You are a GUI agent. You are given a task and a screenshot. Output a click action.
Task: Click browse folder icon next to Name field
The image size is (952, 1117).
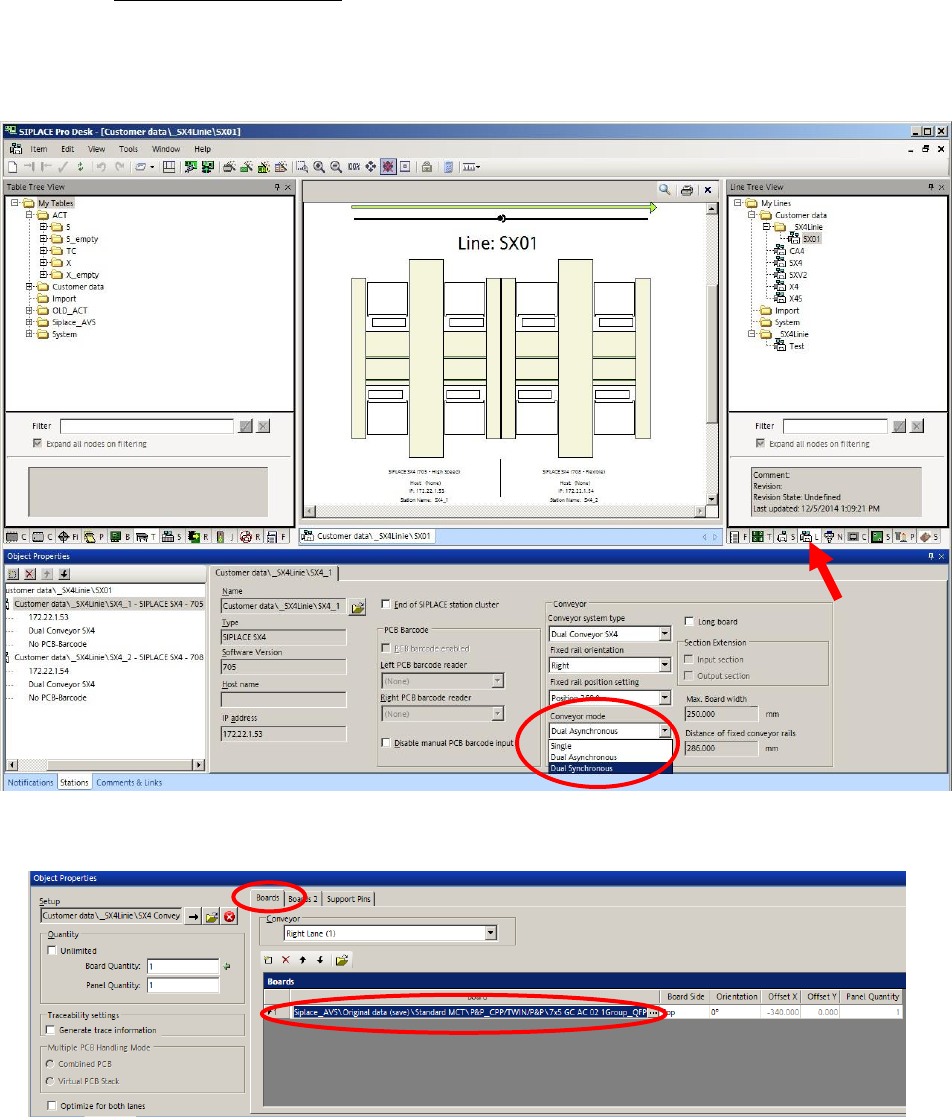358,607
